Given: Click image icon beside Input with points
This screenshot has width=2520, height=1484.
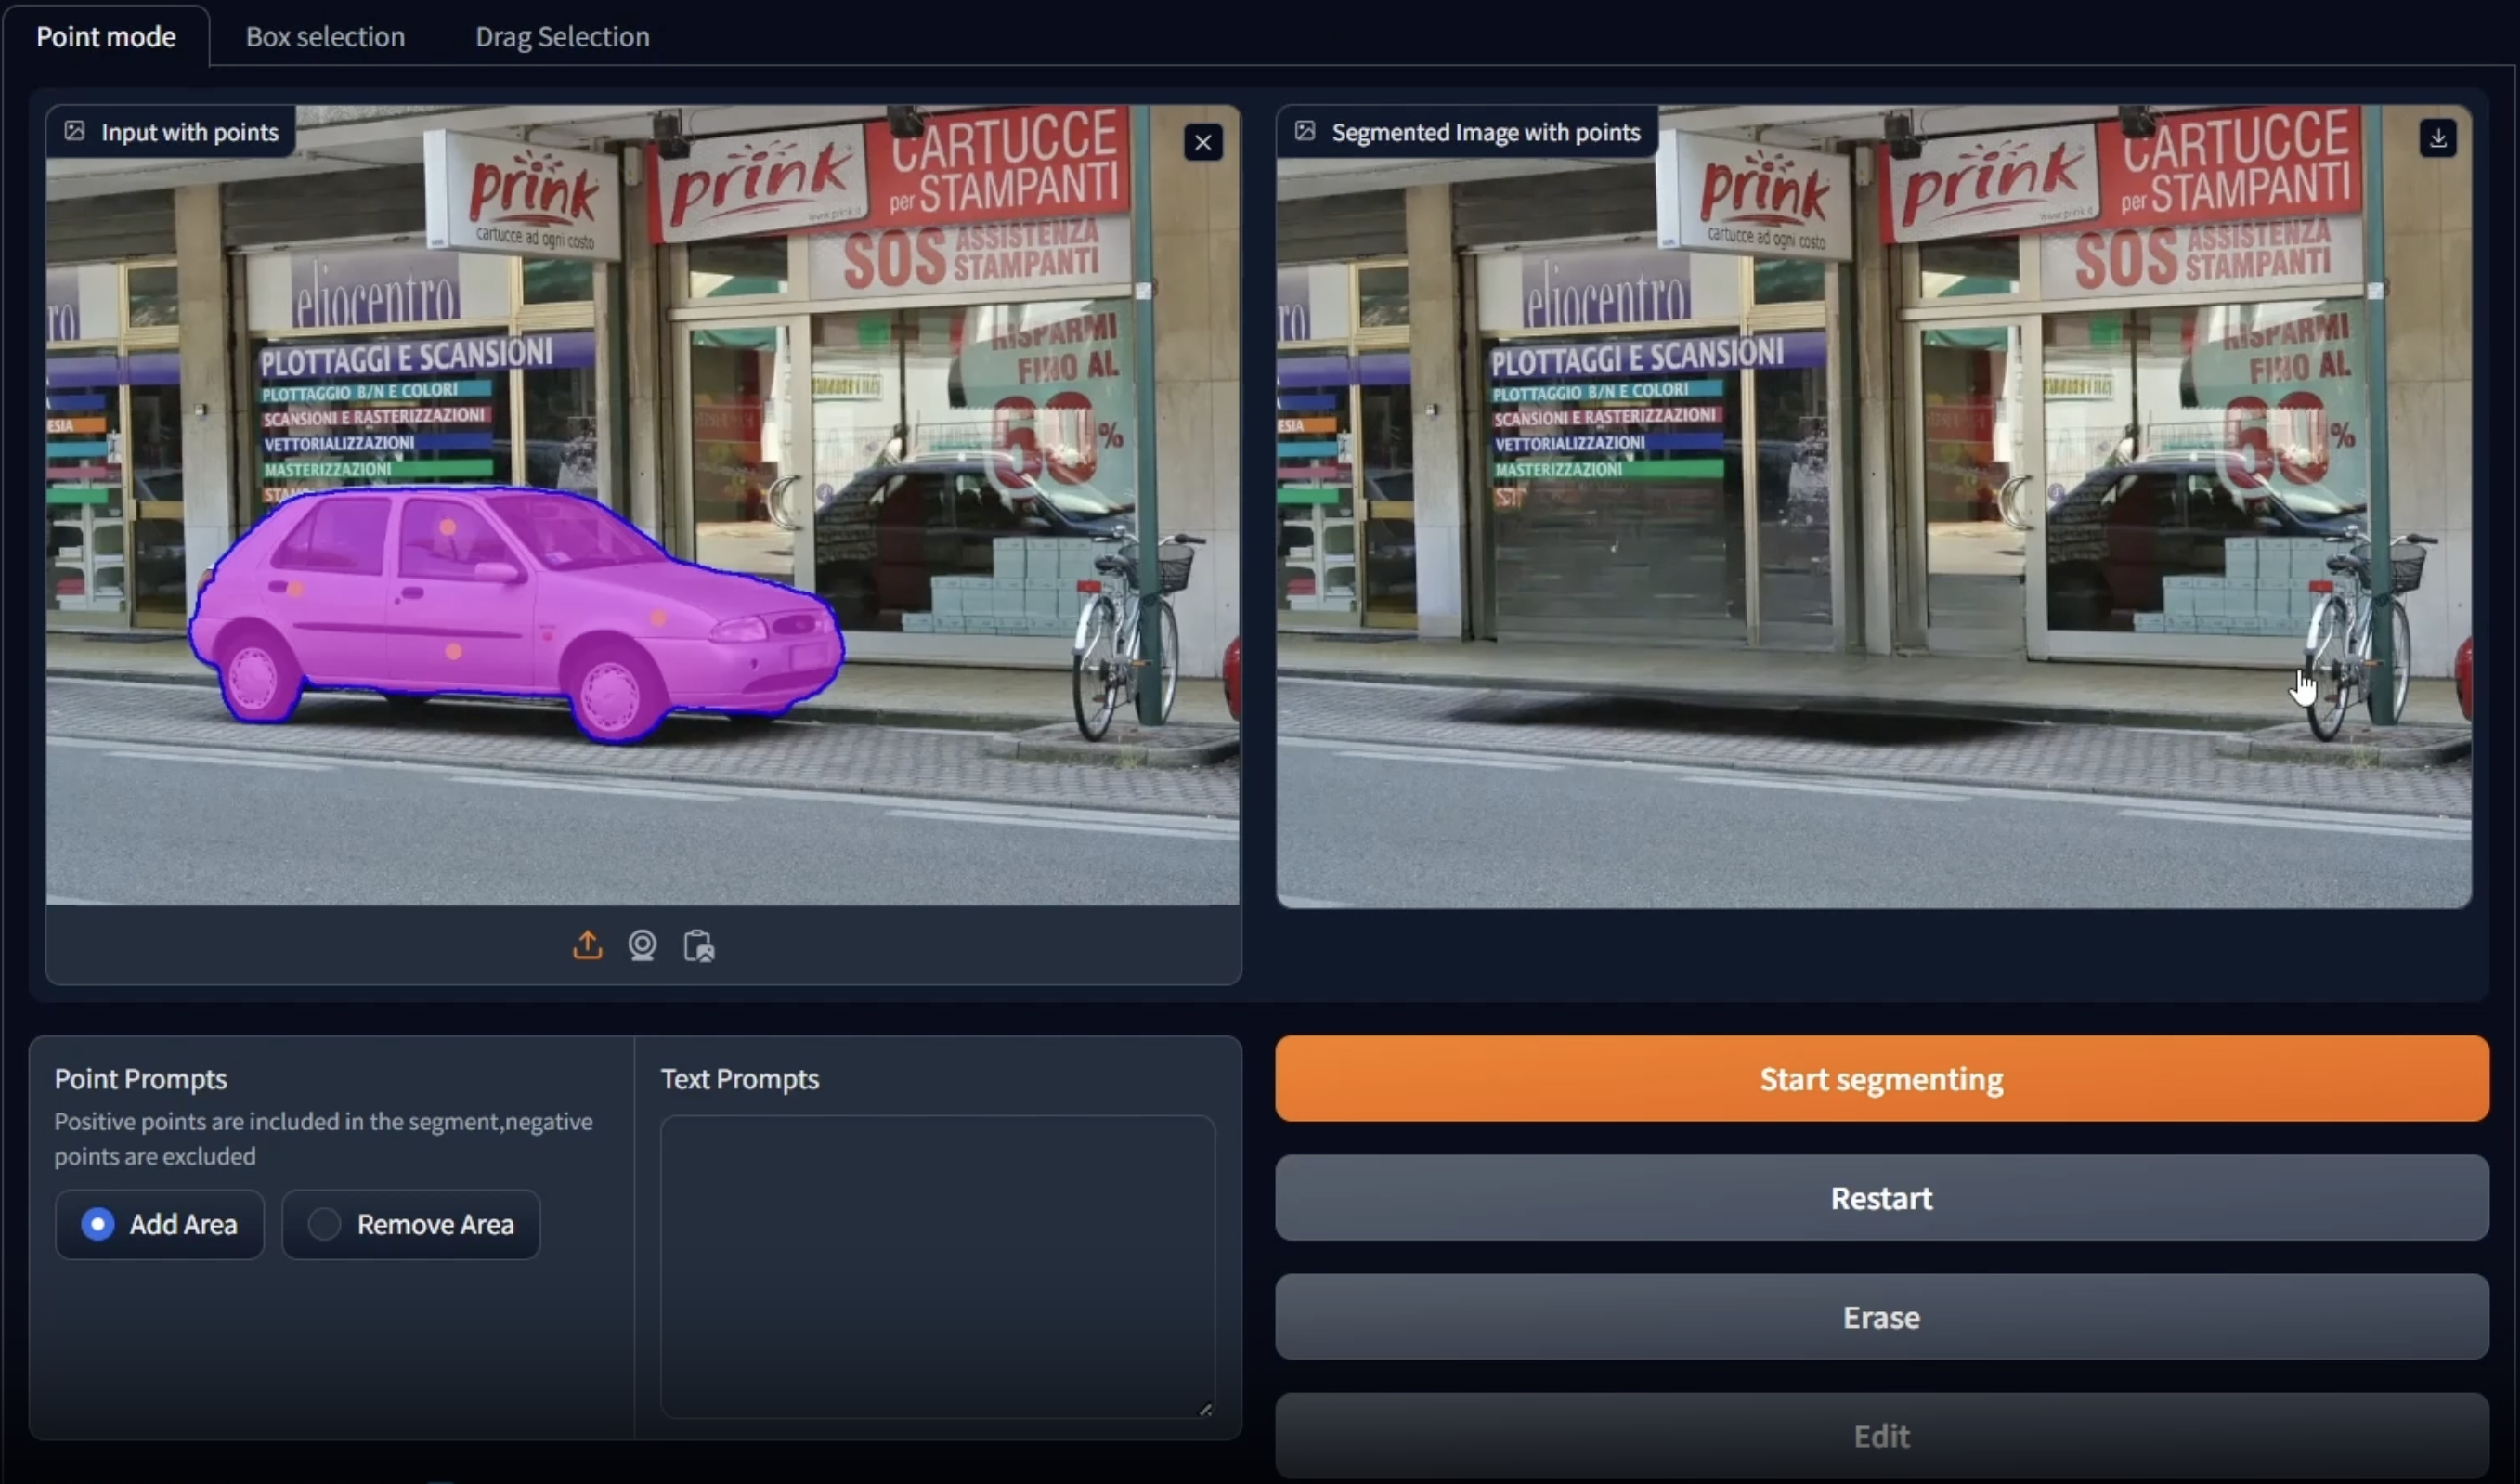Looking at the screenshot, I should pyautogui.click(x=75, y=131).
